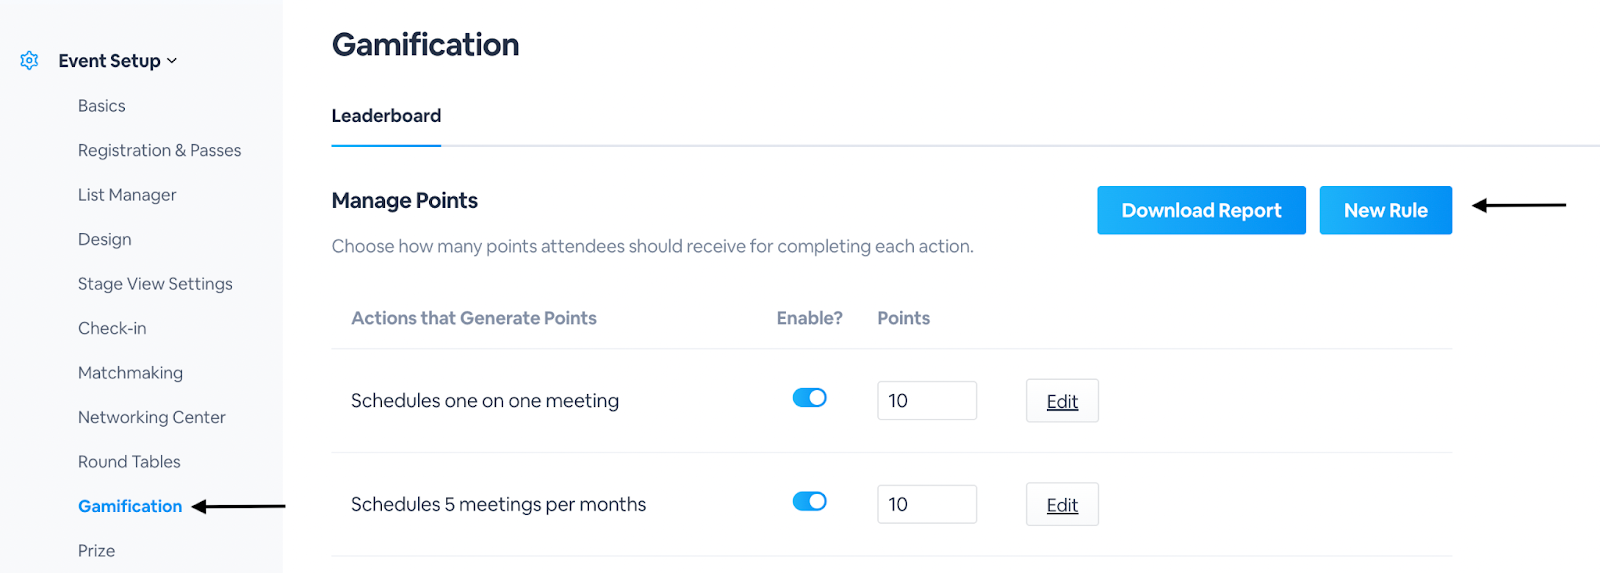1600x573 pixels.
Task: Select Design in Event Setup menu
Action: point(105,239)
